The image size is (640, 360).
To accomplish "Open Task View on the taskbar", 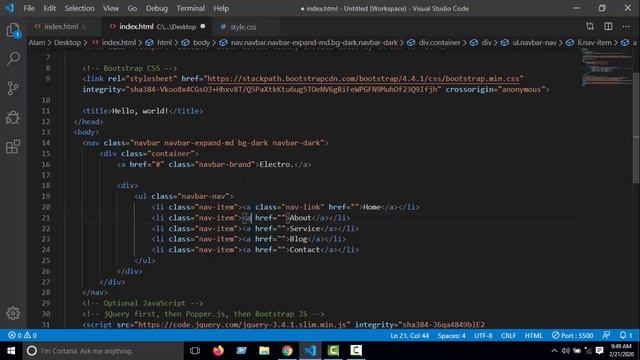I will (x=195, y=351).
